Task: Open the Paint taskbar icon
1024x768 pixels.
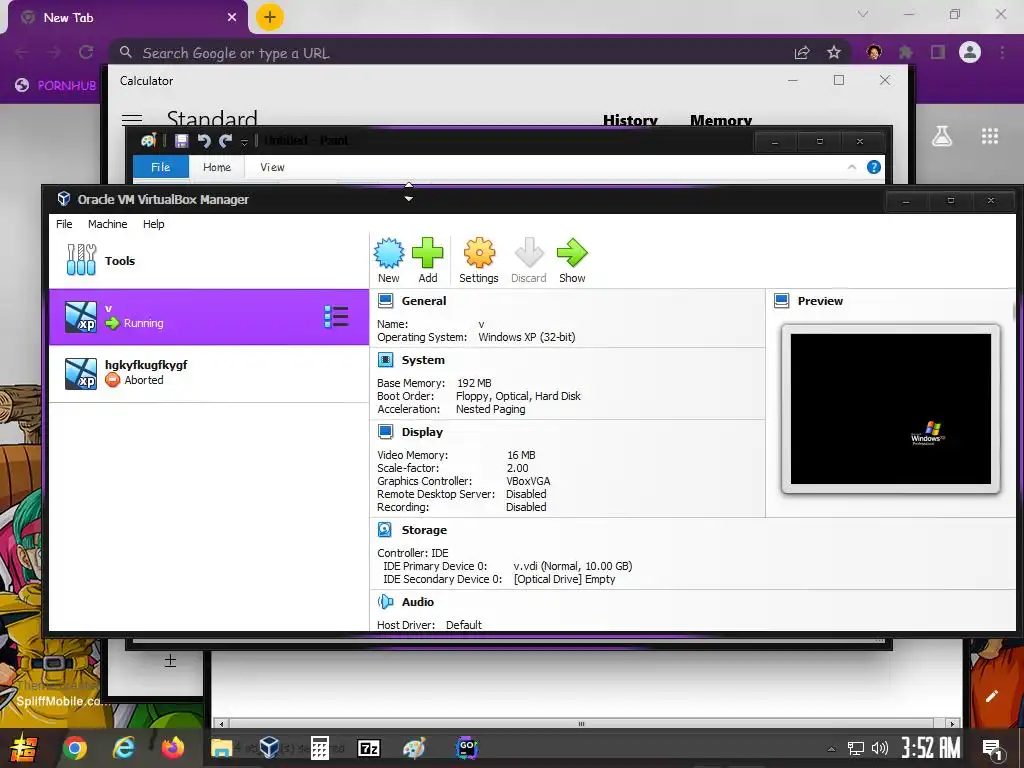Action: [415, 748]
